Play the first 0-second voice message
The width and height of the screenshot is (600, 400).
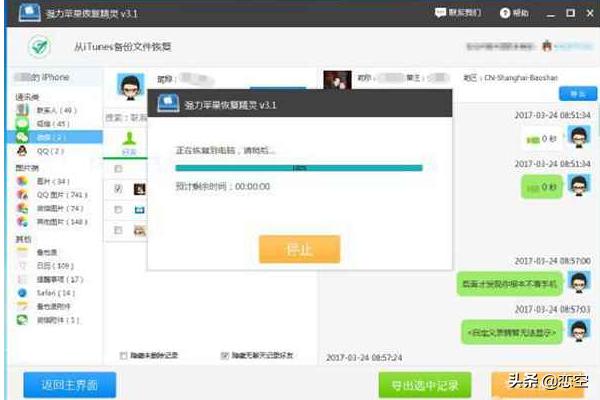tap(542, 139)
